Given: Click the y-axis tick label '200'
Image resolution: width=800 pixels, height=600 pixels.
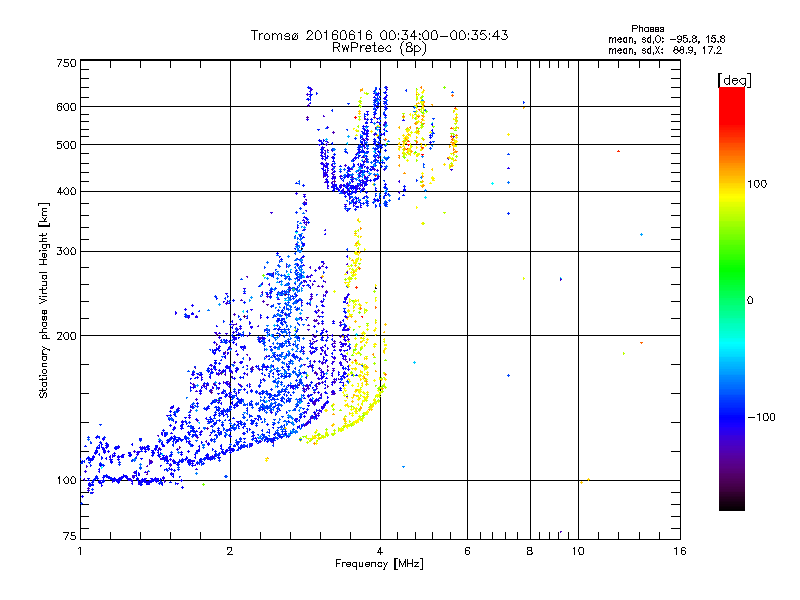Looking at the screenshot, I should coord(66,336).
